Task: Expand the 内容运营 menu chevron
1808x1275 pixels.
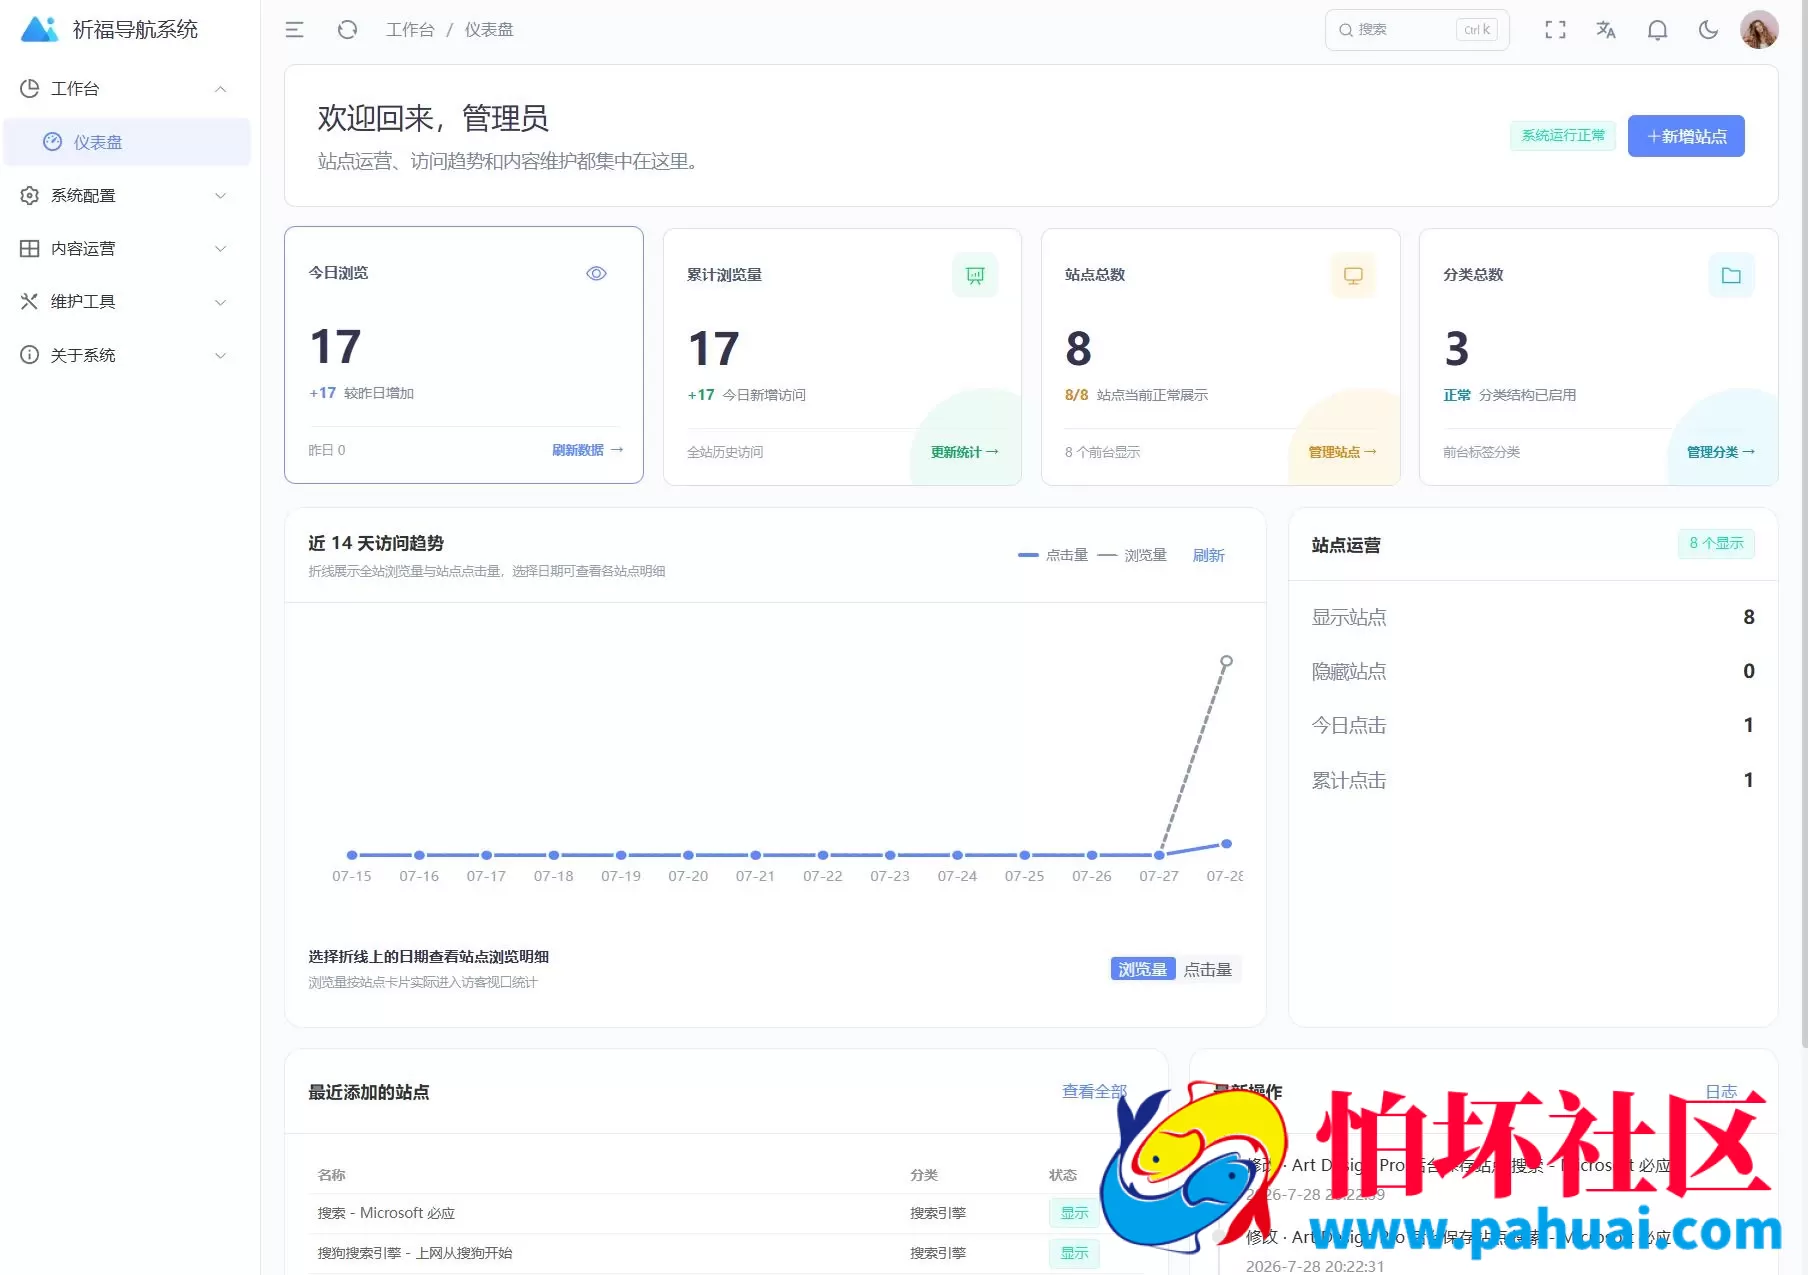Action: [x=221, y=248]
